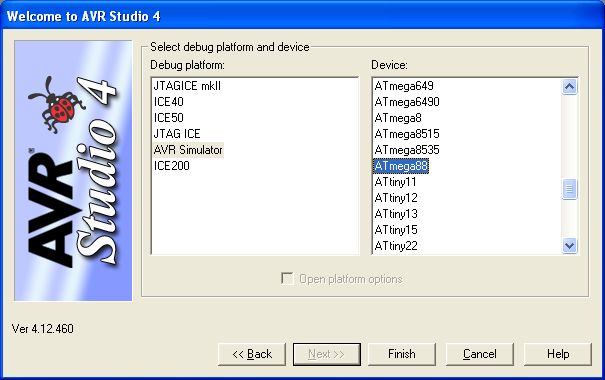Choose ICE200 from platform list
Image resolution: width=605 pixels, height=380 pixels.
coord(172,166)
